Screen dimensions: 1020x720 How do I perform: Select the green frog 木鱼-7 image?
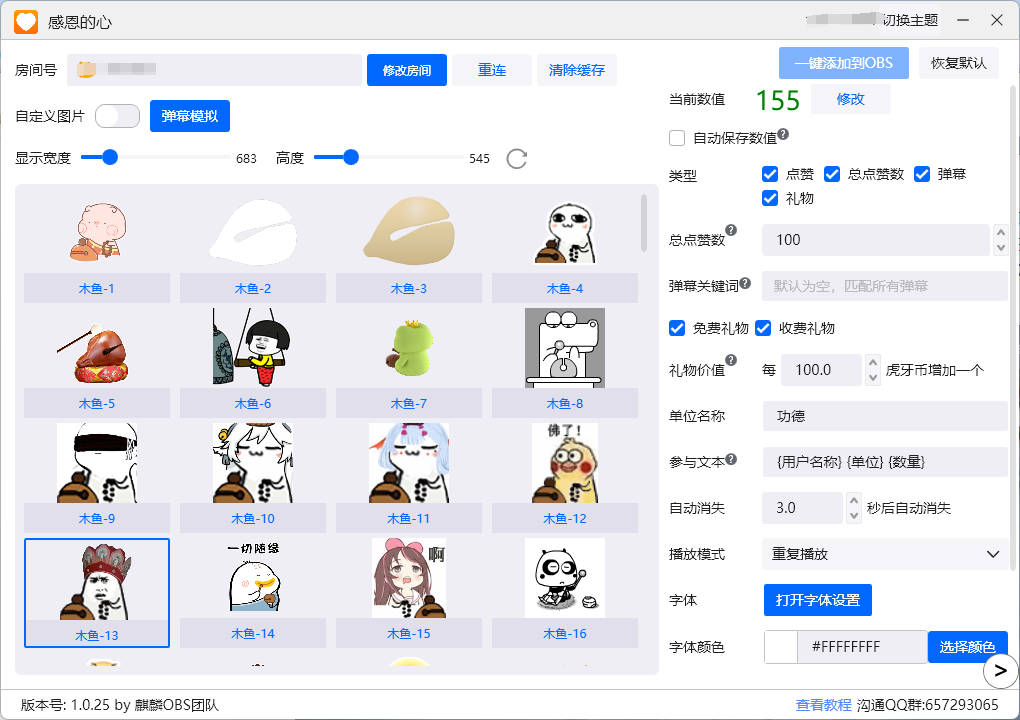pyautogui.click(x=409, y=348)
